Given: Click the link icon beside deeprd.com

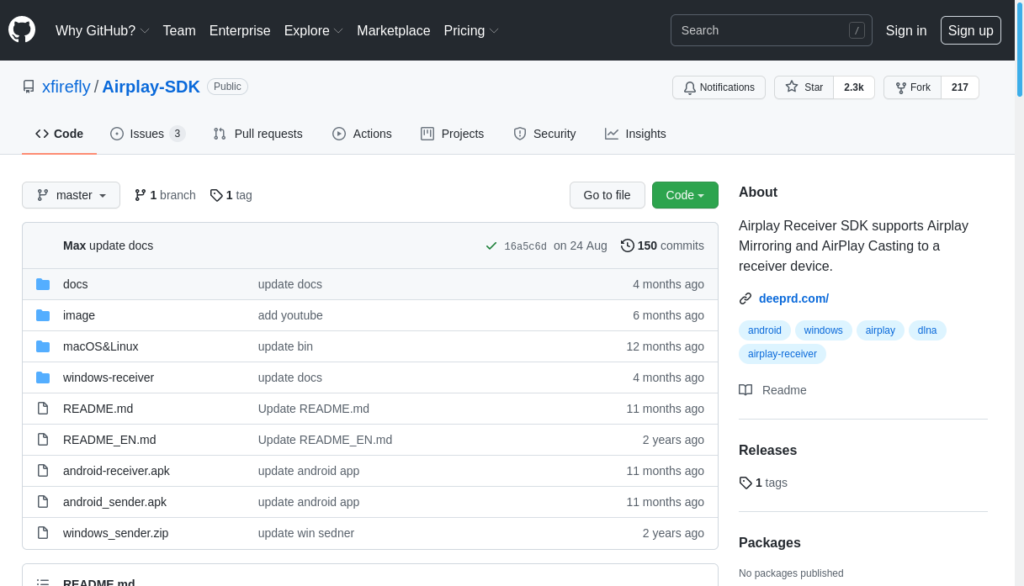Looking at the screenshot, I should pos(745,298).
